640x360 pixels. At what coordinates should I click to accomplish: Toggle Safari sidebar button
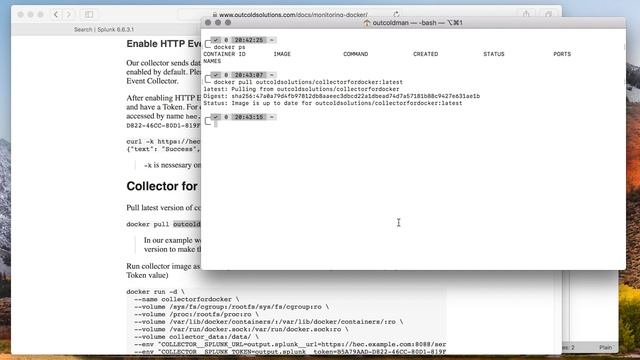pos(89,14)
